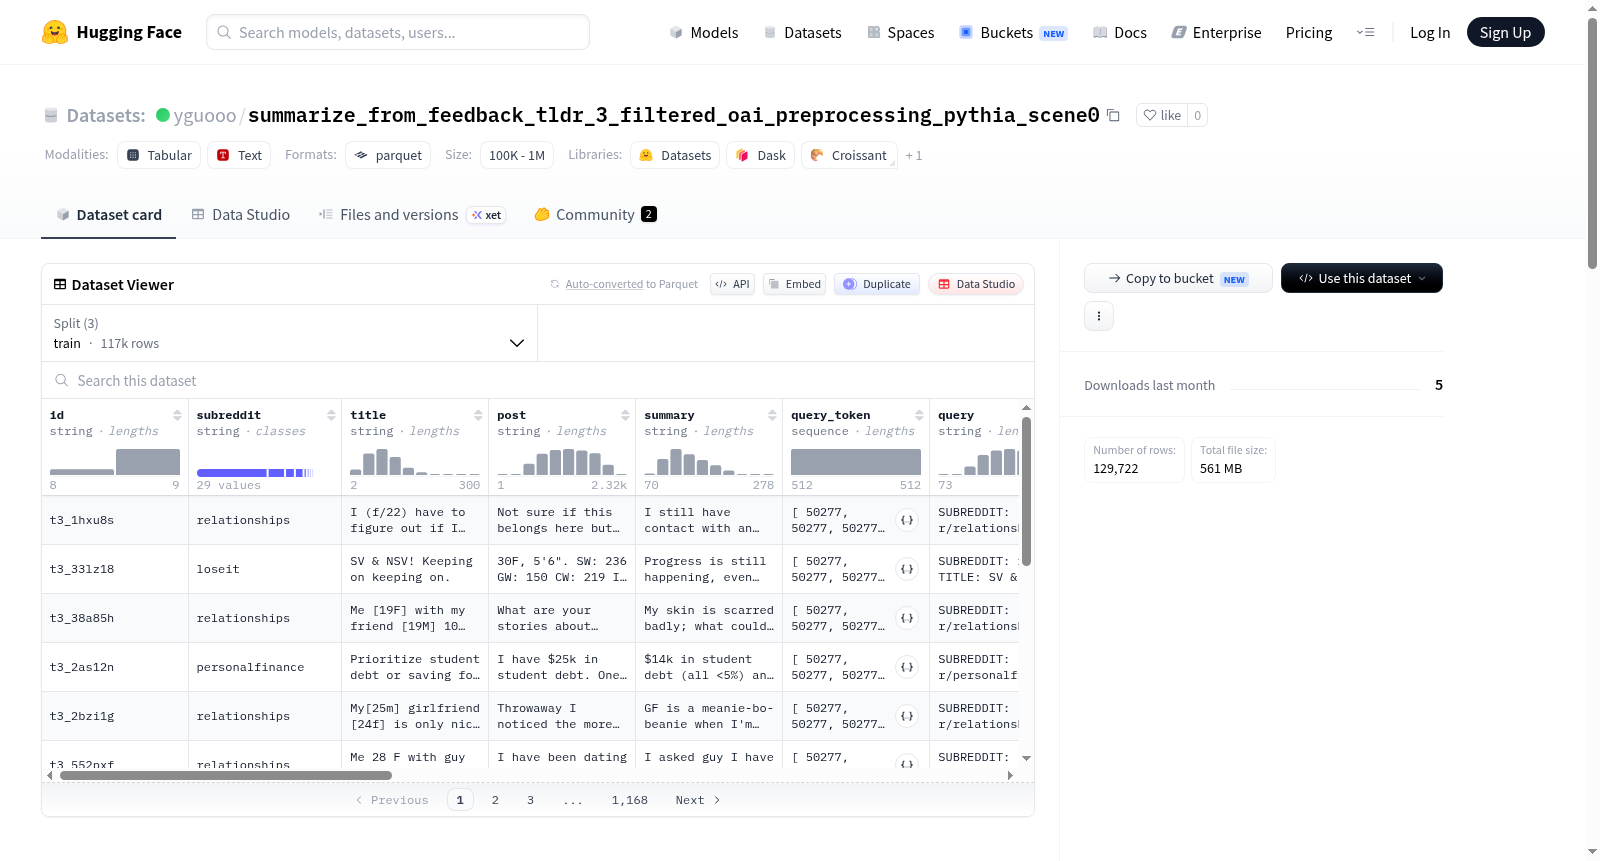This screenshot has width=1600, height=861.
Task: Switch to Files and versions tab
Action: (x=412, y=215)
